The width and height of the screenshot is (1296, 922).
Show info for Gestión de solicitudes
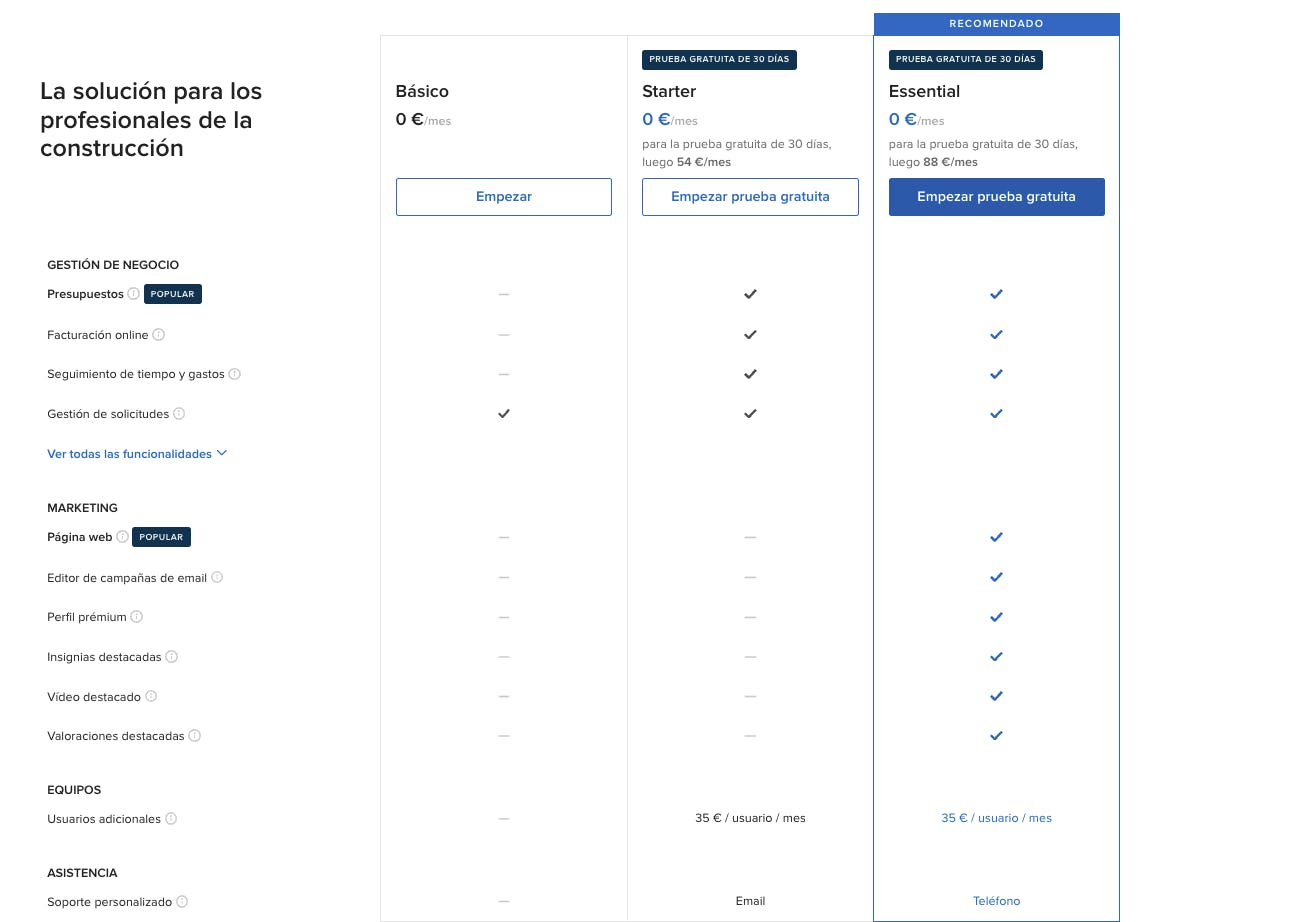(x=179, y=414)
